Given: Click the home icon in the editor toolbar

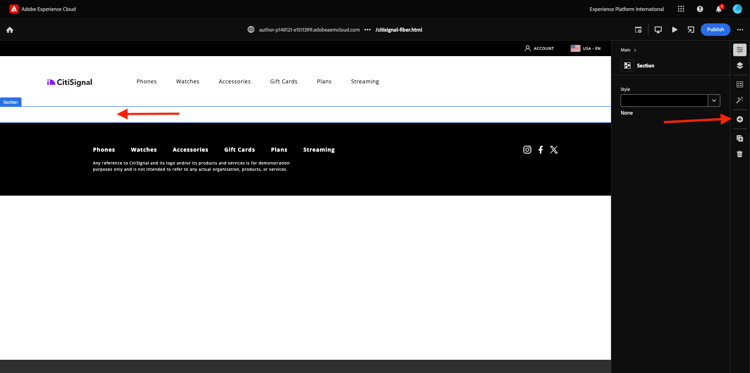Looking at the screenshot, I should [10, 30].
